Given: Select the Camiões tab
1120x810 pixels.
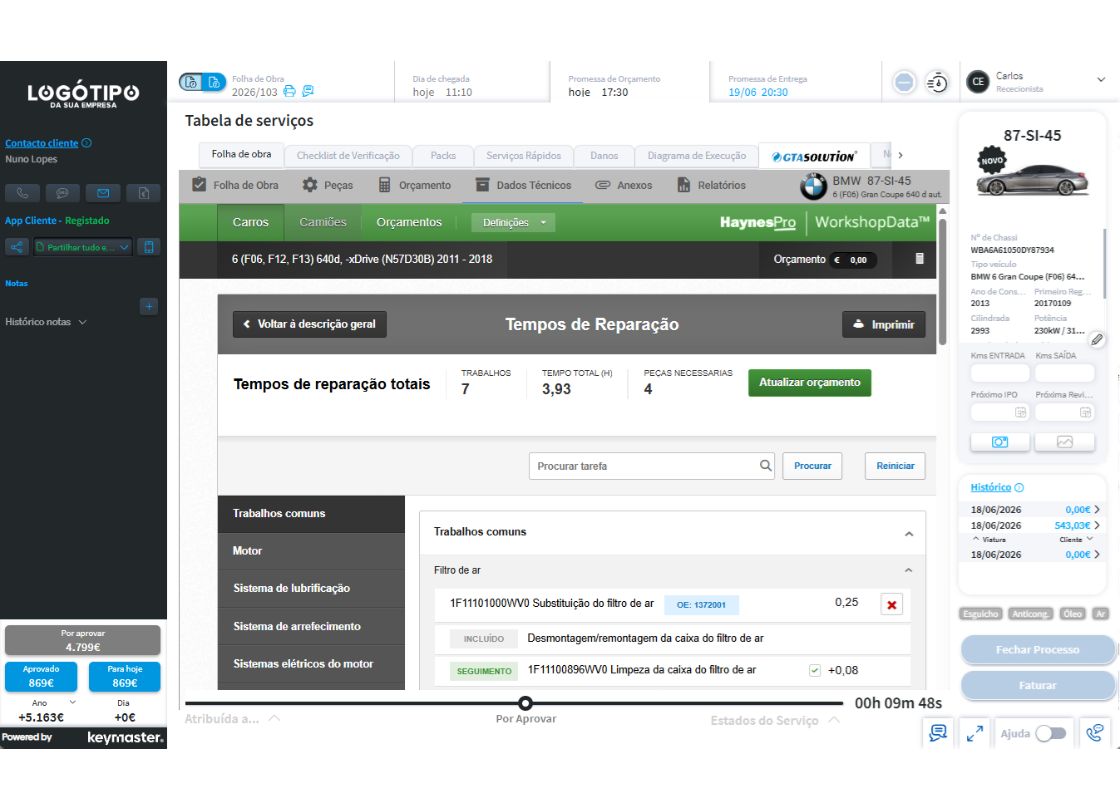Looking at the screenshot, I should 323,222.
